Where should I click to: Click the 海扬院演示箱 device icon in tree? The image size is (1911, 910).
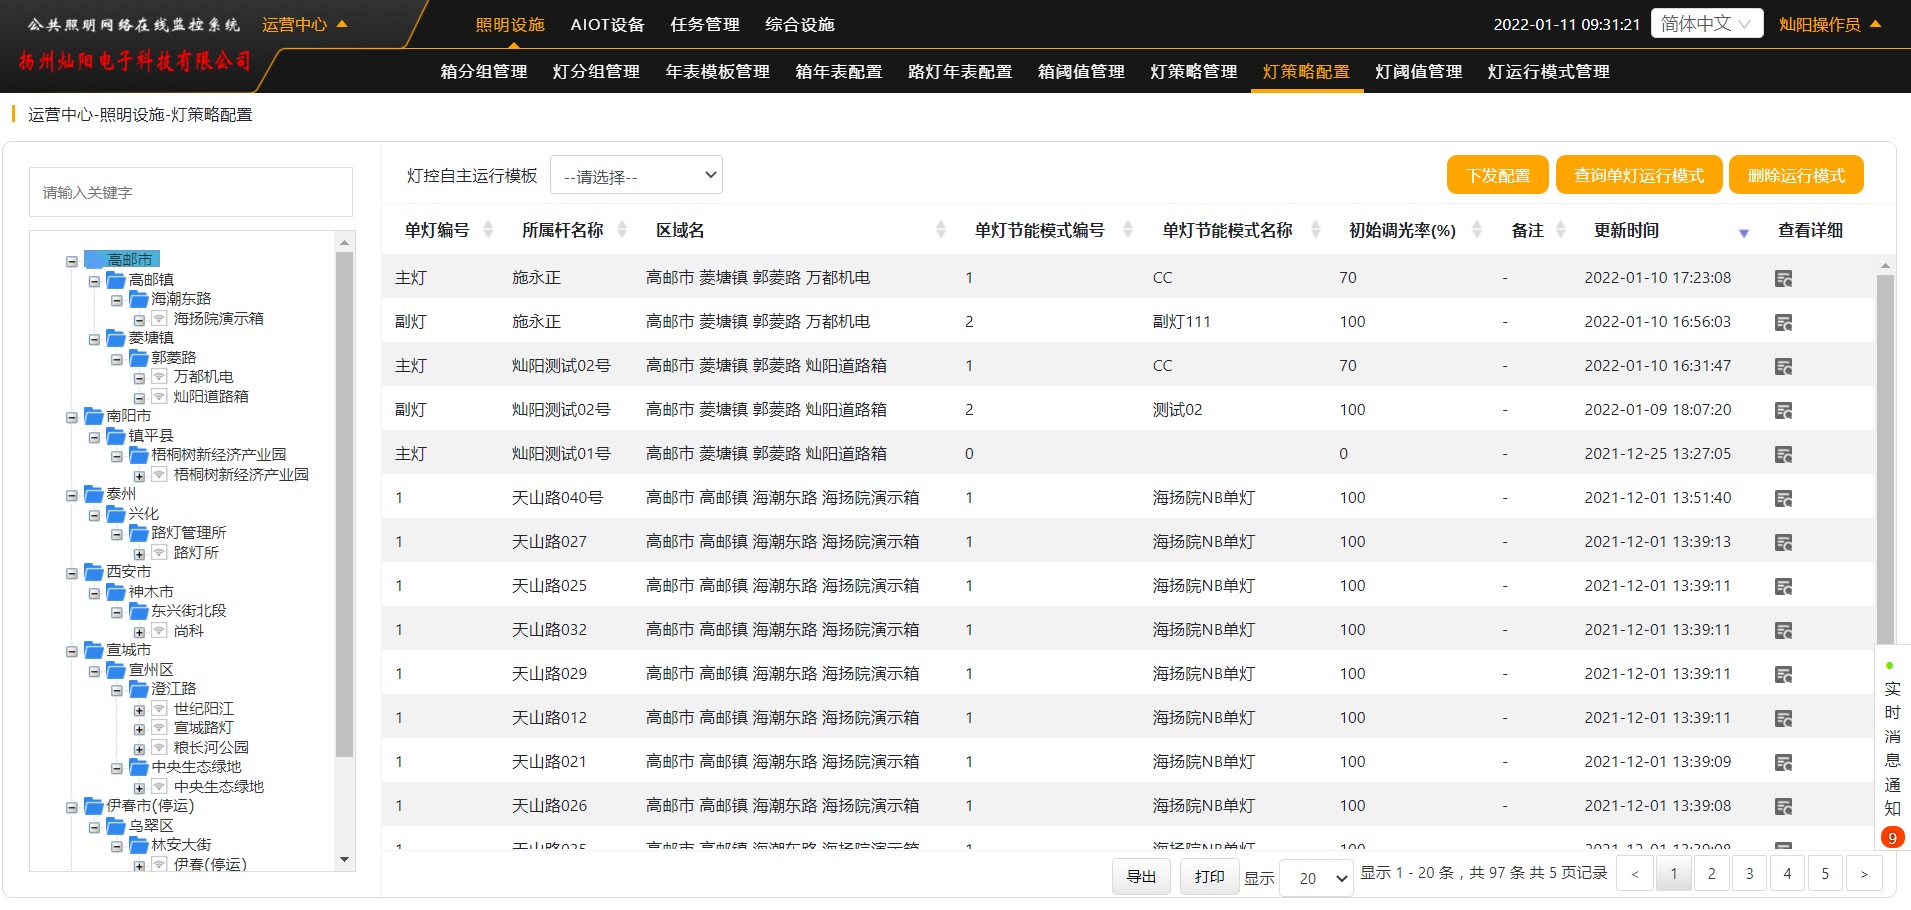(159, 319)
